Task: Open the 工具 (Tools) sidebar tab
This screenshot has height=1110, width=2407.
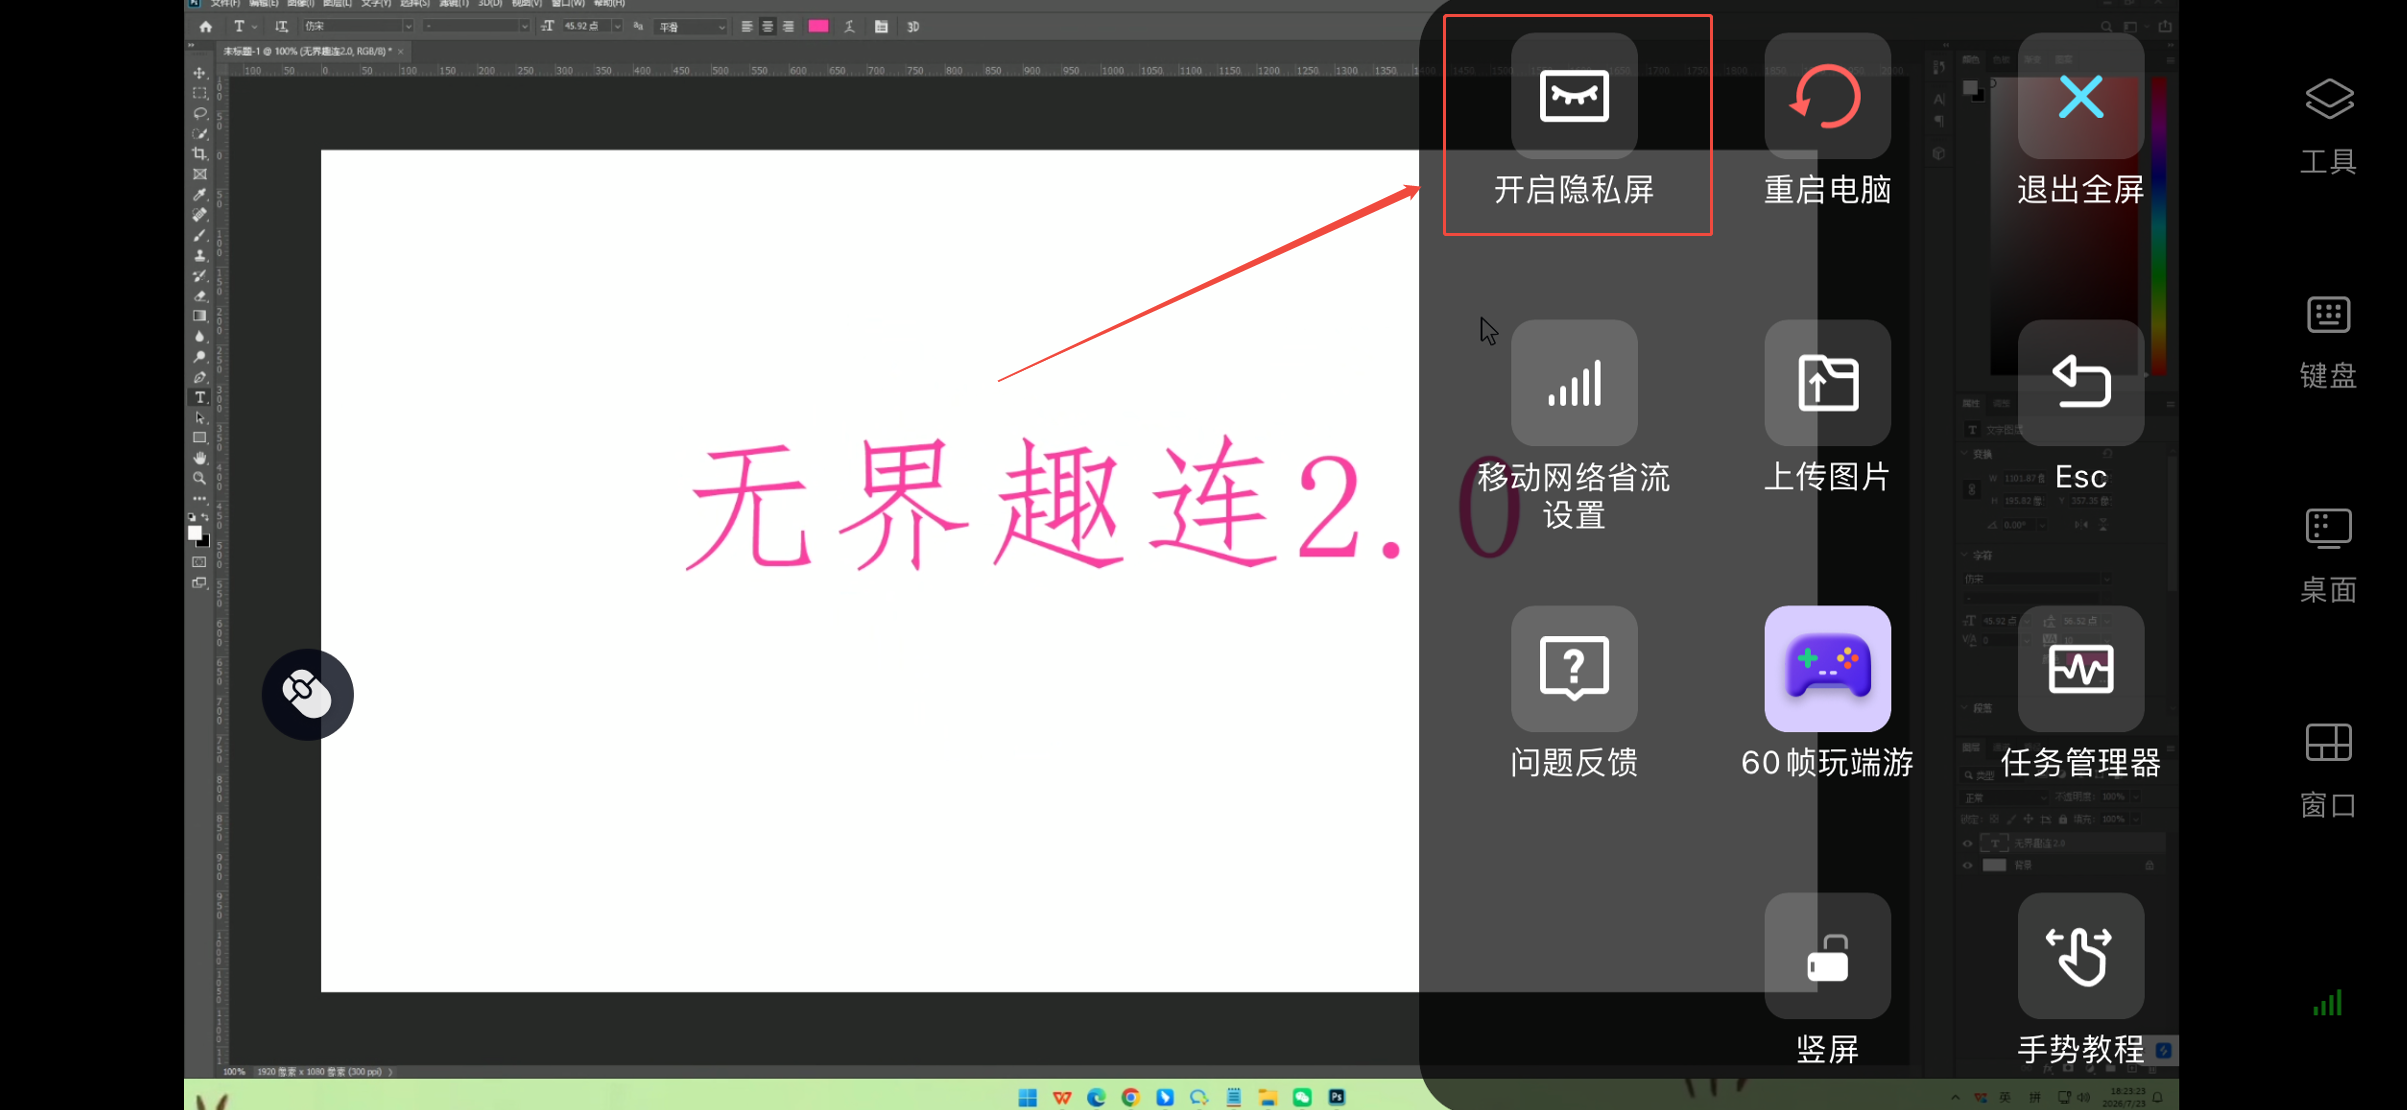Action: tap(2329, 126)
